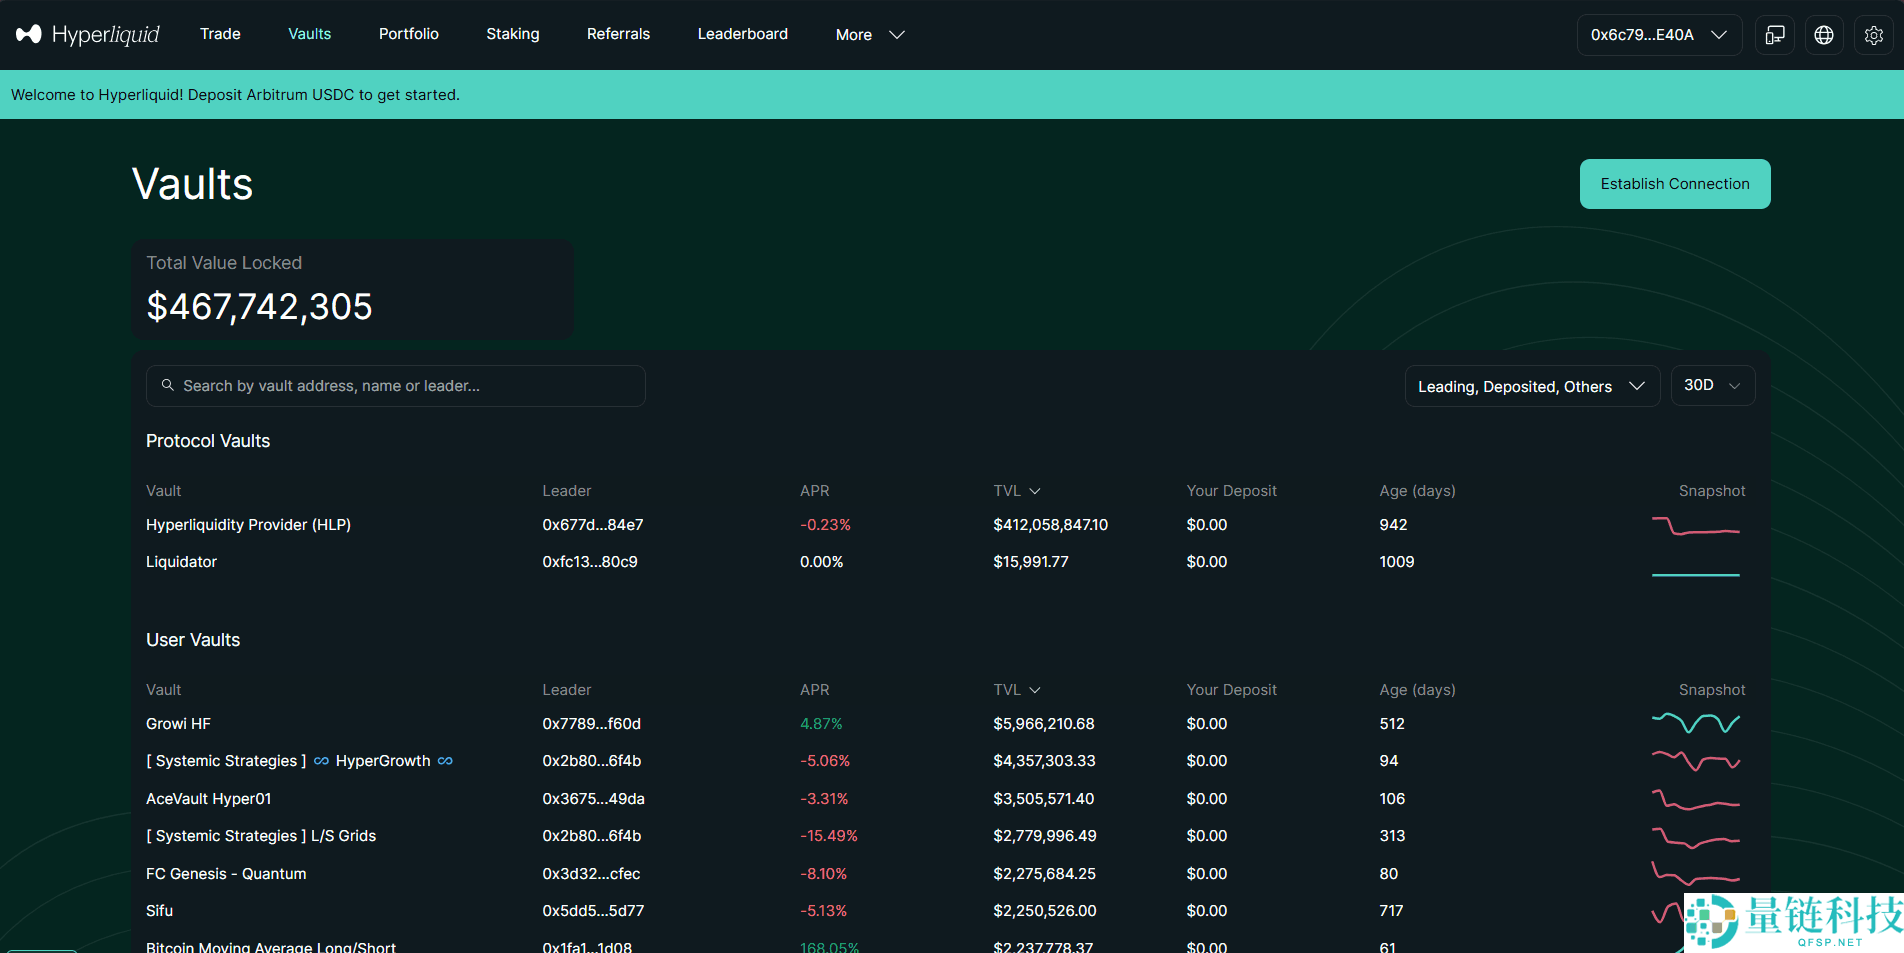Image resolution: width=1904 pixels, height=953 pixels.
Task: Open the Leaderboard page
Action: [x=742, y=34]
